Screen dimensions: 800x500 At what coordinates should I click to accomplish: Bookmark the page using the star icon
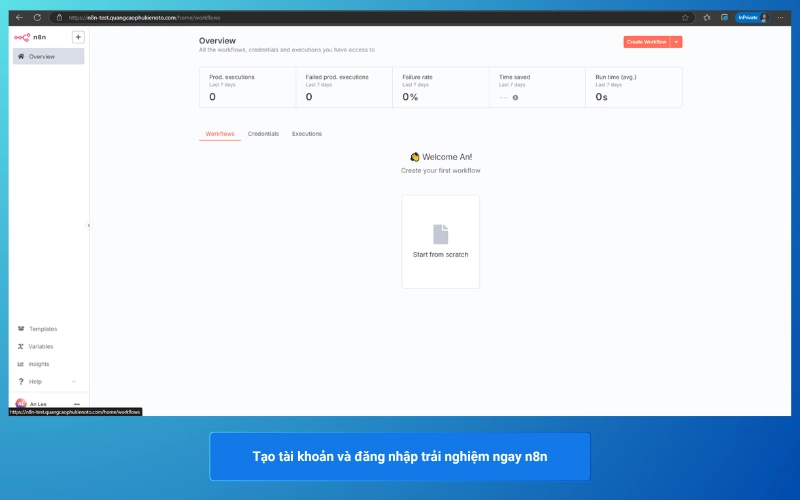coord(685,17)
